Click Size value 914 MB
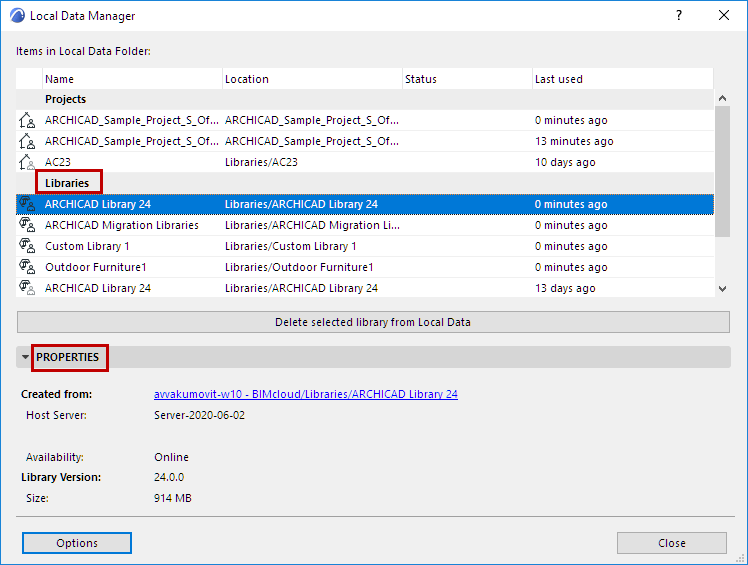This screenshot has width=748, height=565. click(173, 498)
